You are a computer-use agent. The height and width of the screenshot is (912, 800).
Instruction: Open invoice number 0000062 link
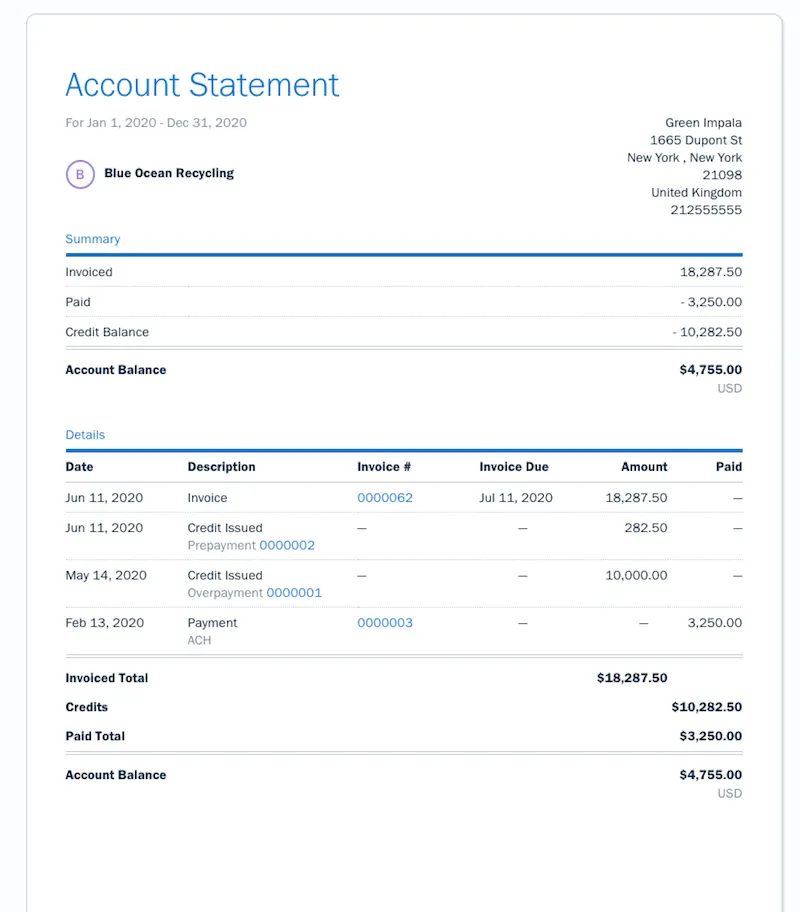tap(385, 498)
